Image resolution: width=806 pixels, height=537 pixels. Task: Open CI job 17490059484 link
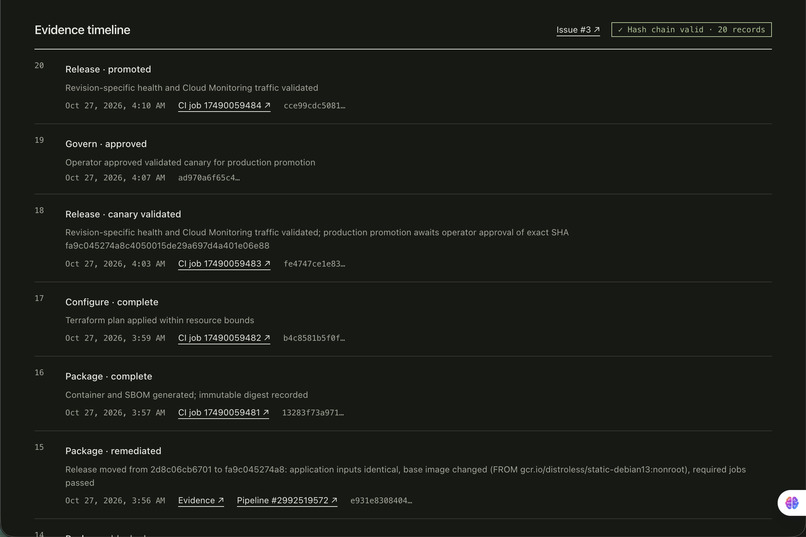(x=224, y=105)
